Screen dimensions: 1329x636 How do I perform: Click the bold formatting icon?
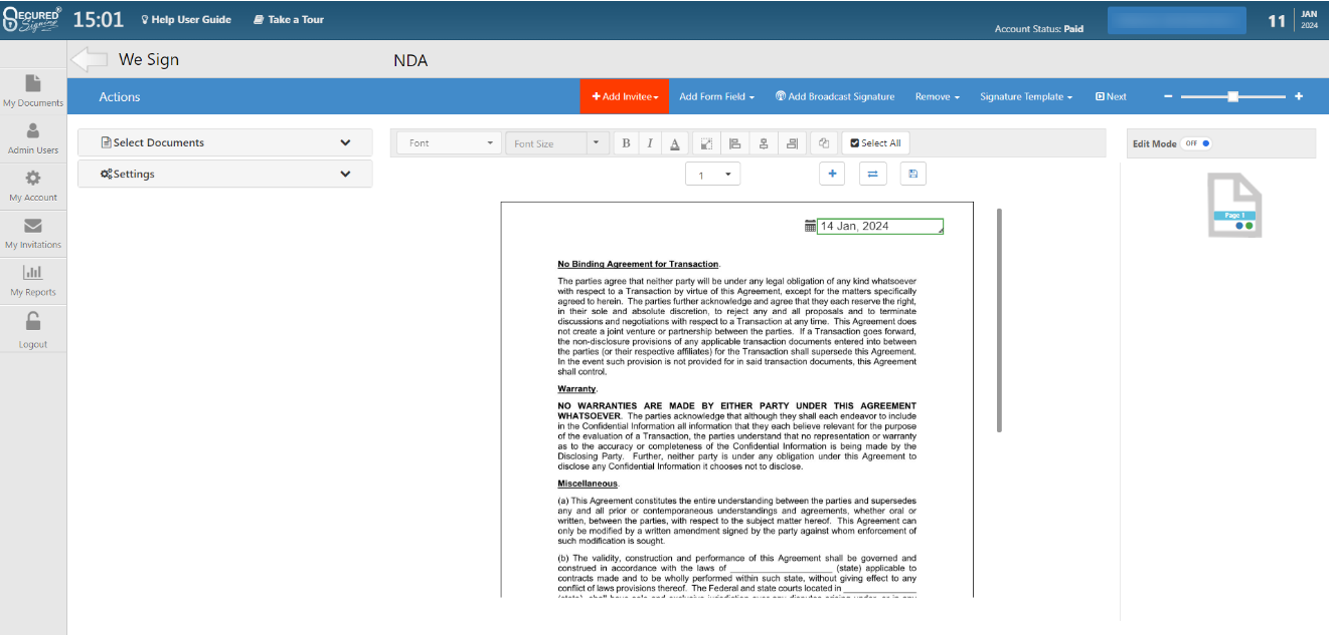point(626,144)
